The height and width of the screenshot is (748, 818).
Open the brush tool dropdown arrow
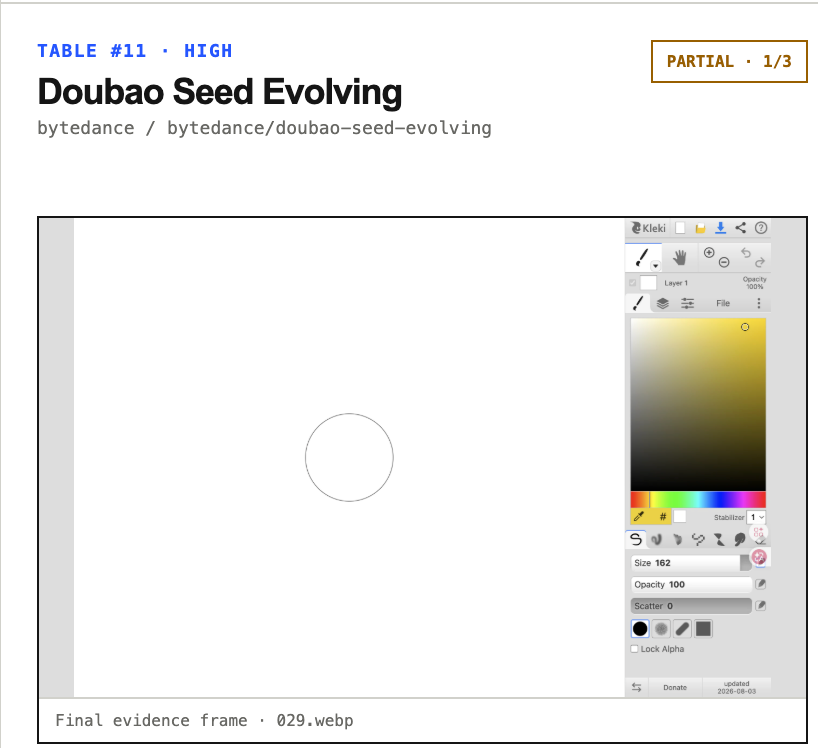tap(656, 266)
